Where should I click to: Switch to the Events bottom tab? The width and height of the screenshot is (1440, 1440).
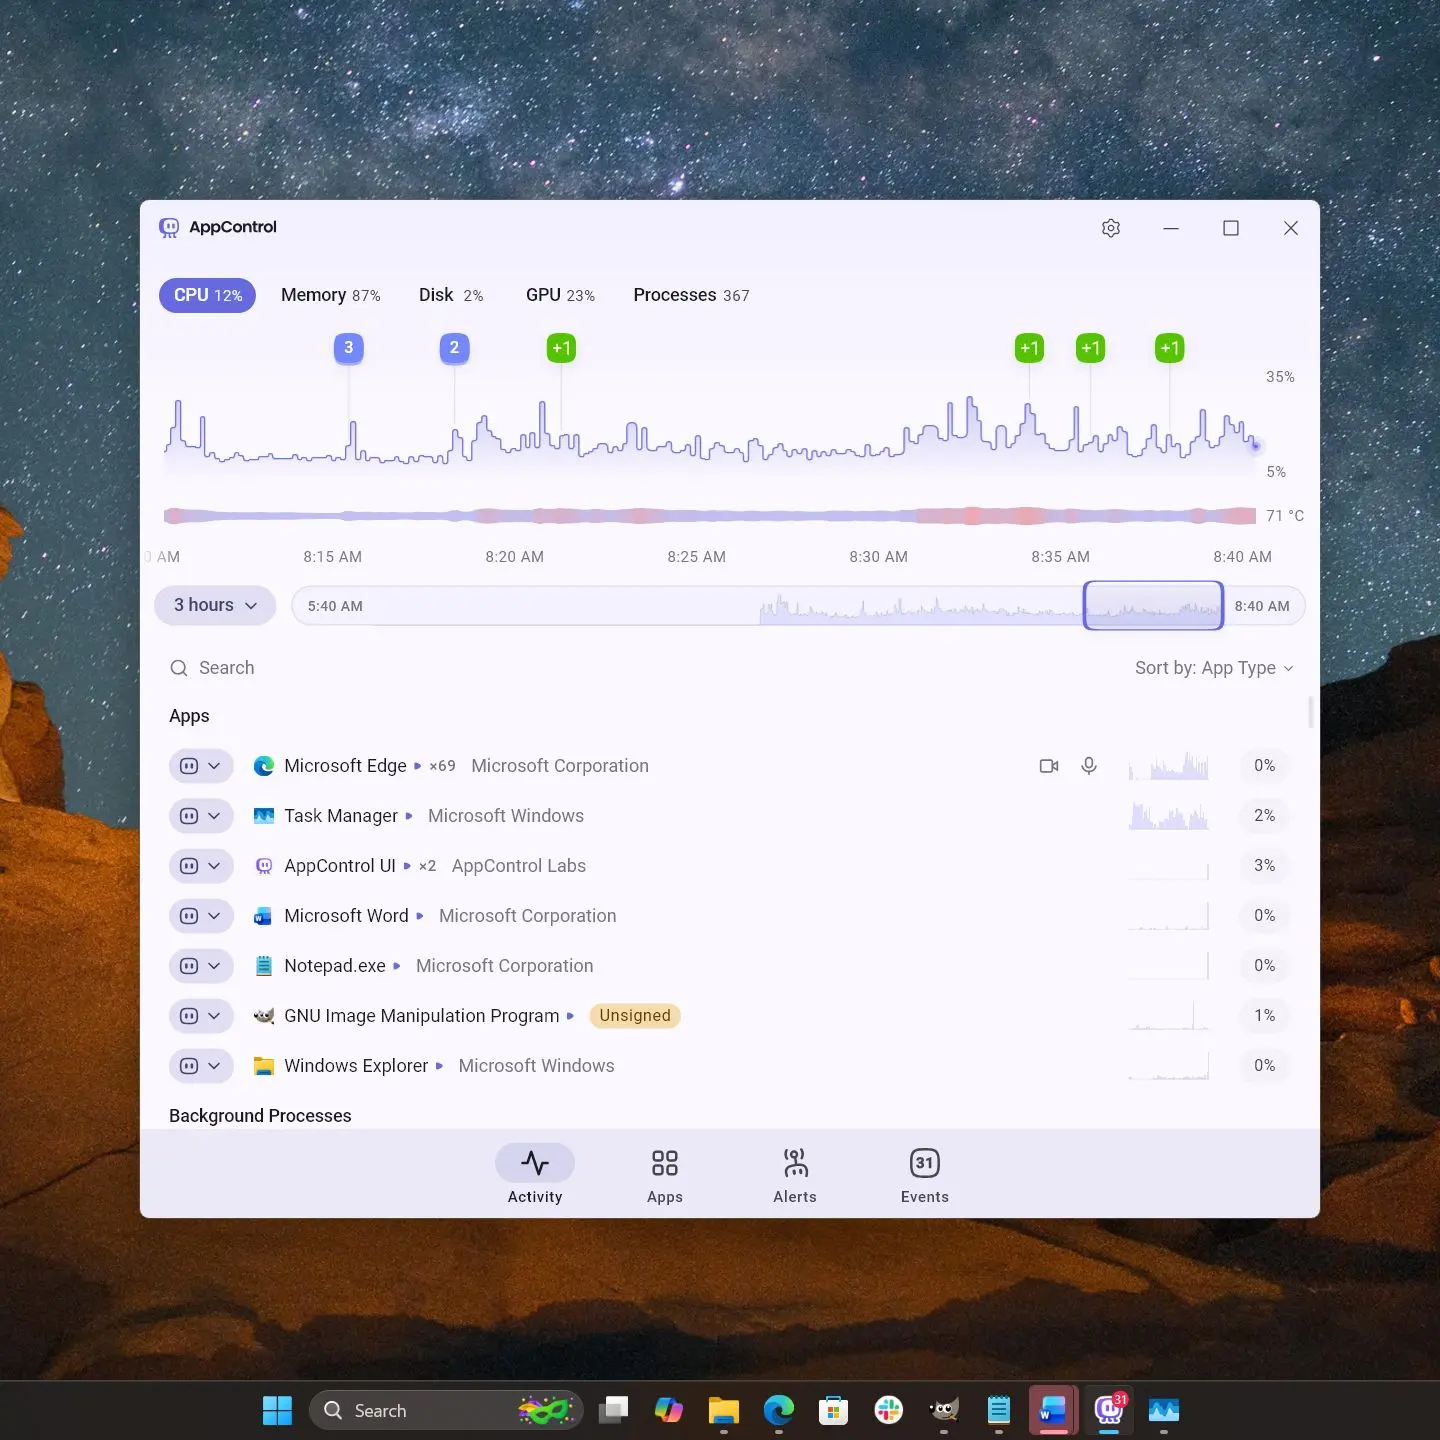coord(925,1175)
